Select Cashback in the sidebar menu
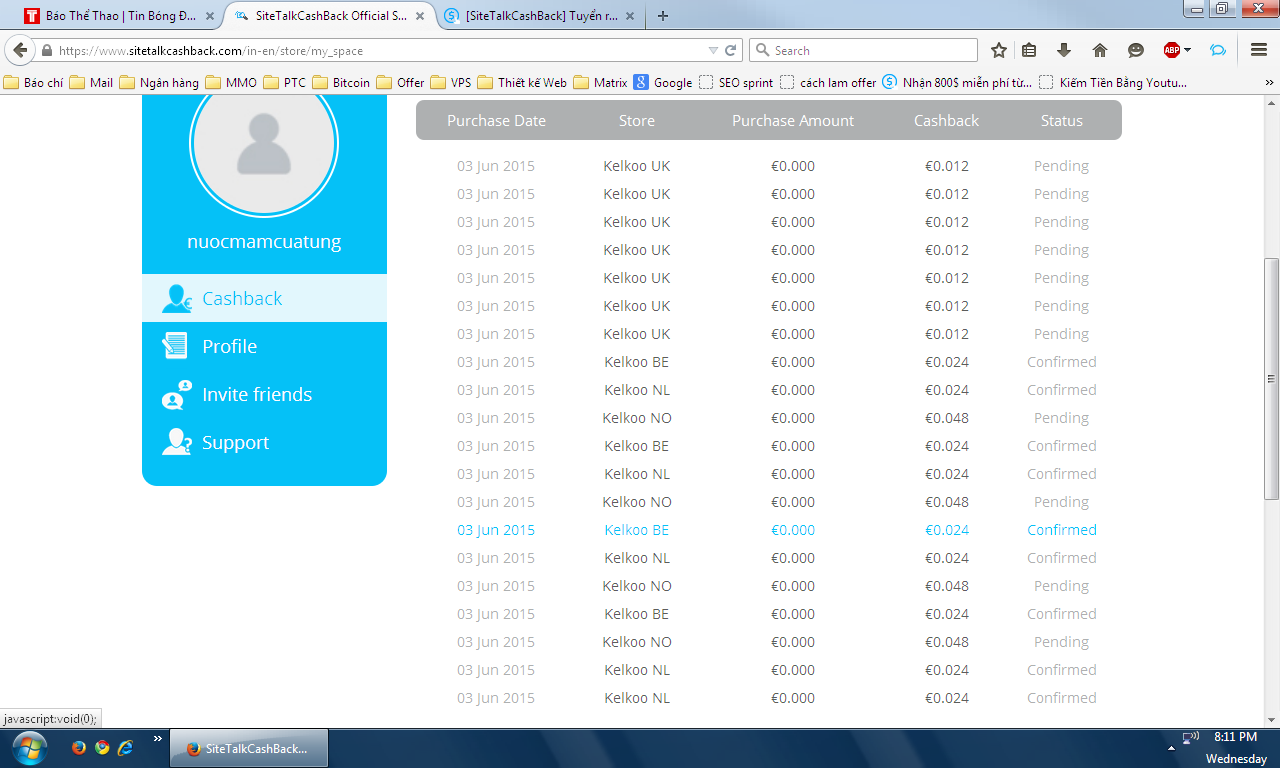This screenshot has height=768, width=1280. point(264,298)
